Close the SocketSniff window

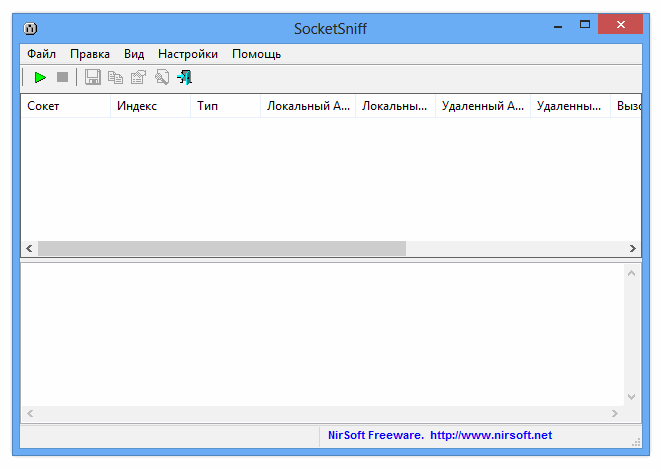(x=621, y=24)
